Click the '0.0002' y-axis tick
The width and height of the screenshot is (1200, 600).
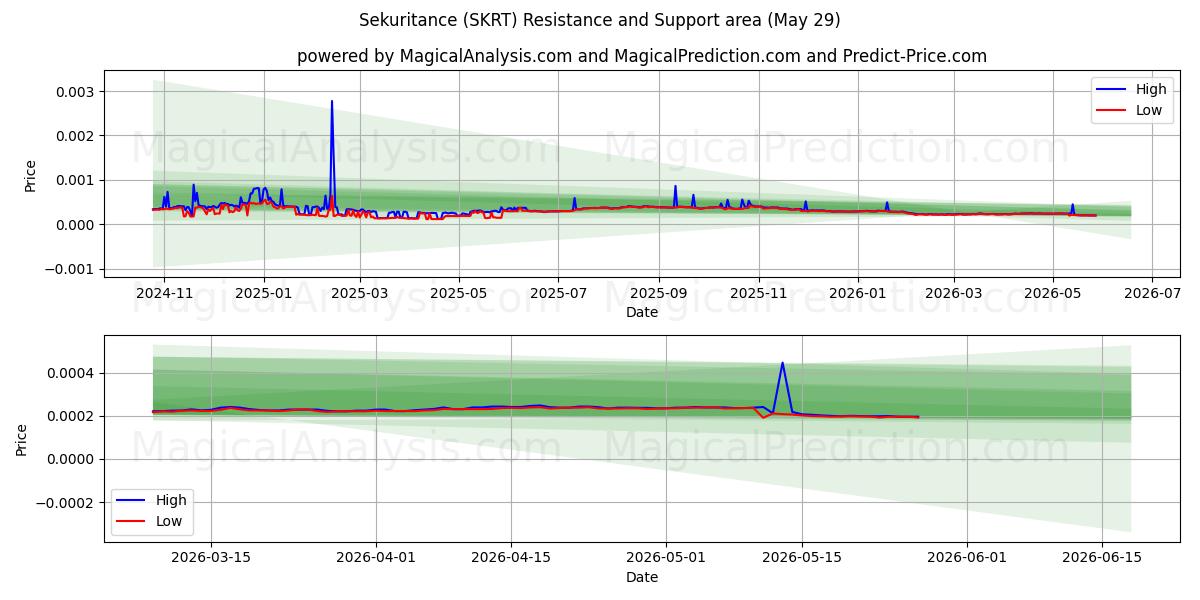[x=73, y=416]
